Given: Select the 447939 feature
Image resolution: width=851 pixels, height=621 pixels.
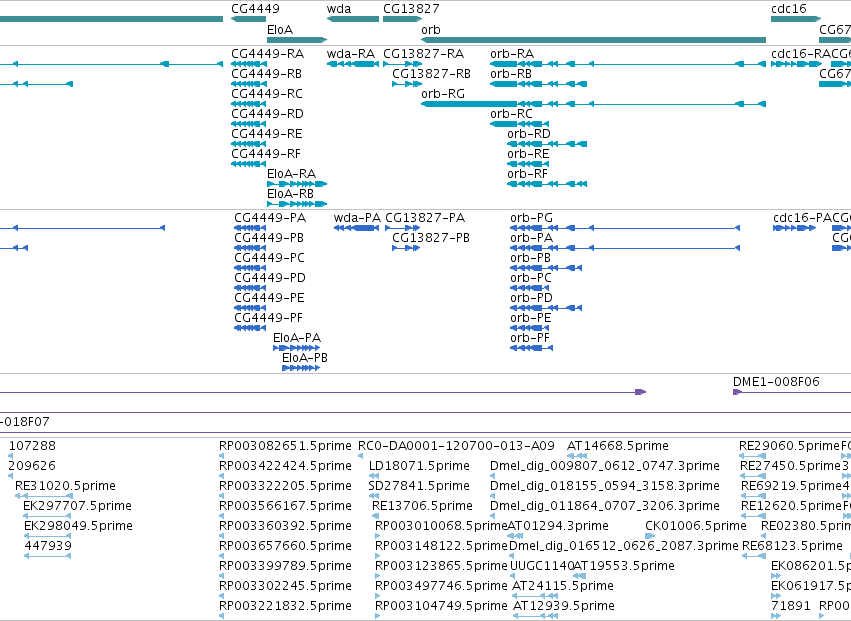Looking at the screenshot, I should (x=47, y=556).
